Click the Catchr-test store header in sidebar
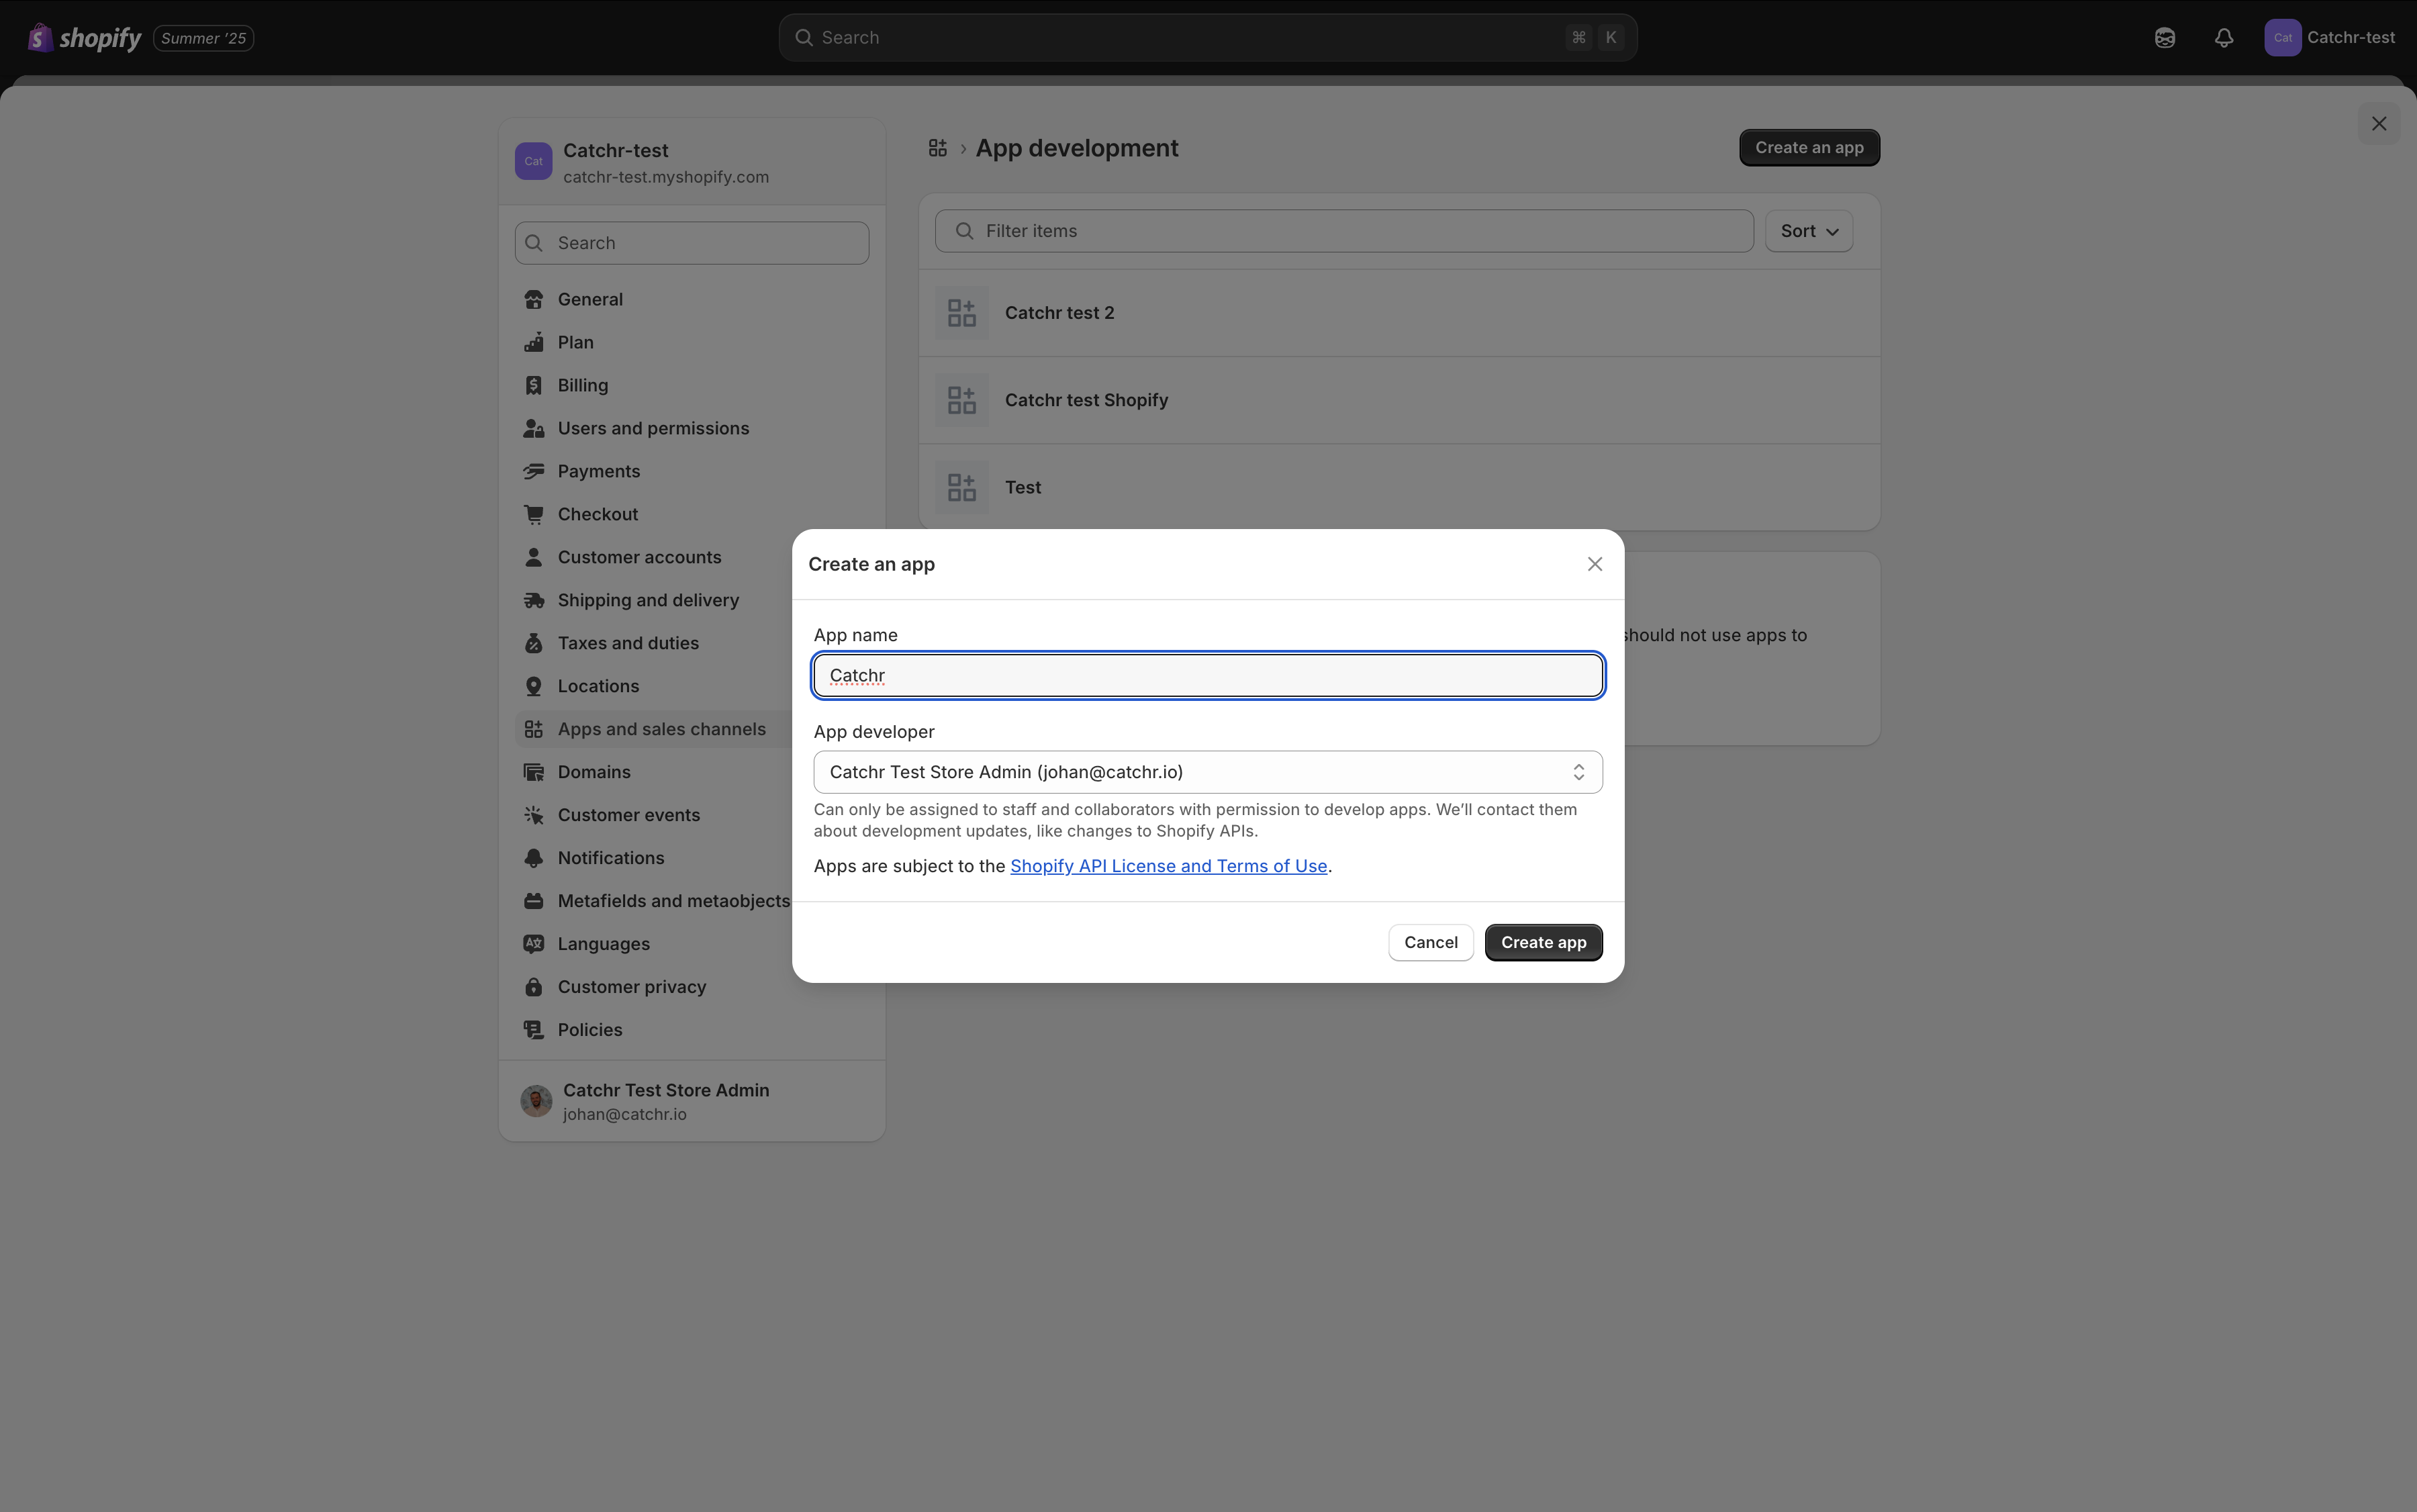2417x1512 pixels. 692,162
